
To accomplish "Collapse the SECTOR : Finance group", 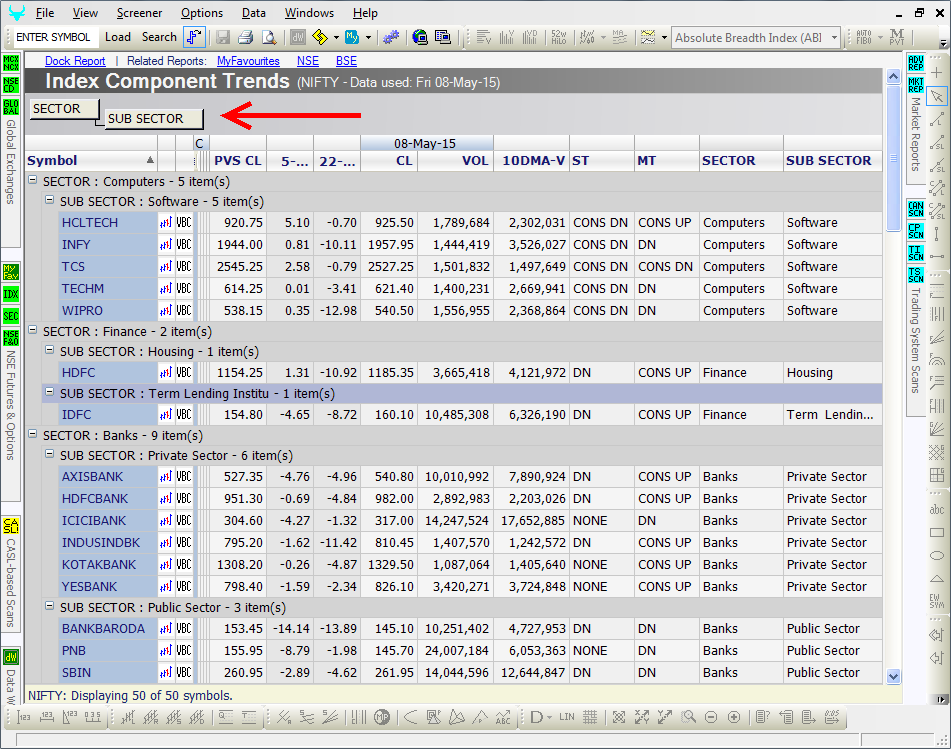I will (33, 331).
